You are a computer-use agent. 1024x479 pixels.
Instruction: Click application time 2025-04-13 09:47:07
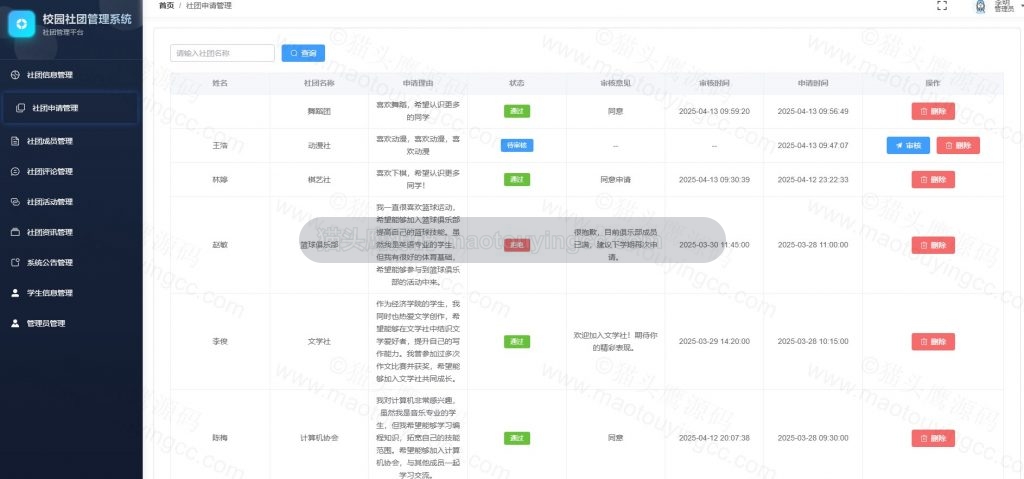[x=812, y=146]
